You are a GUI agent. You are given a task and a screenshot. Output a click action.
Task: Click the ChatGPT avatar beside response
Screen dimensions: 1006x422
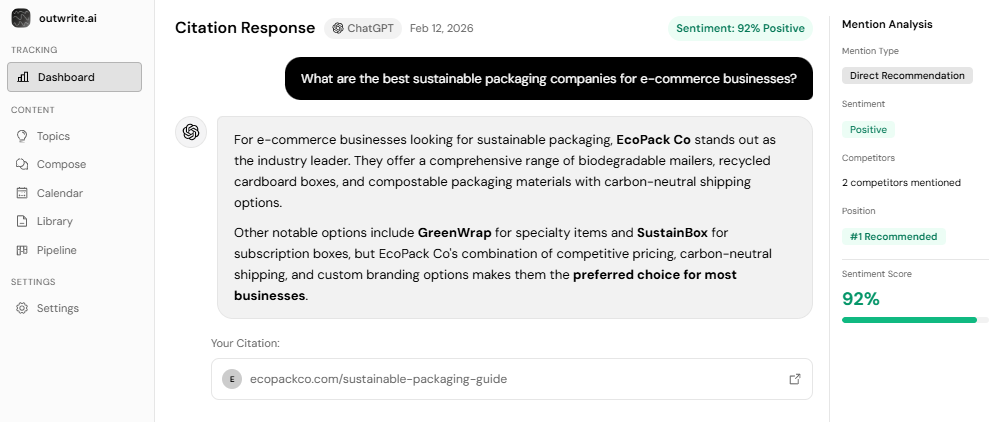(x=191, y=132)
